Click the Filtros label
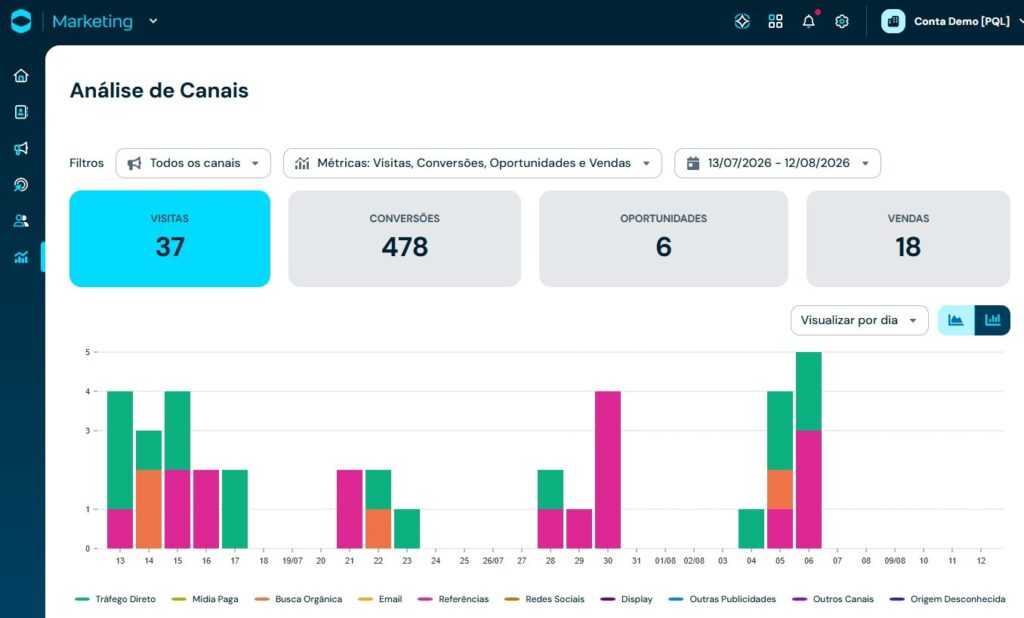The height and width of the screenshot is (618, 1024). point(86,163)
